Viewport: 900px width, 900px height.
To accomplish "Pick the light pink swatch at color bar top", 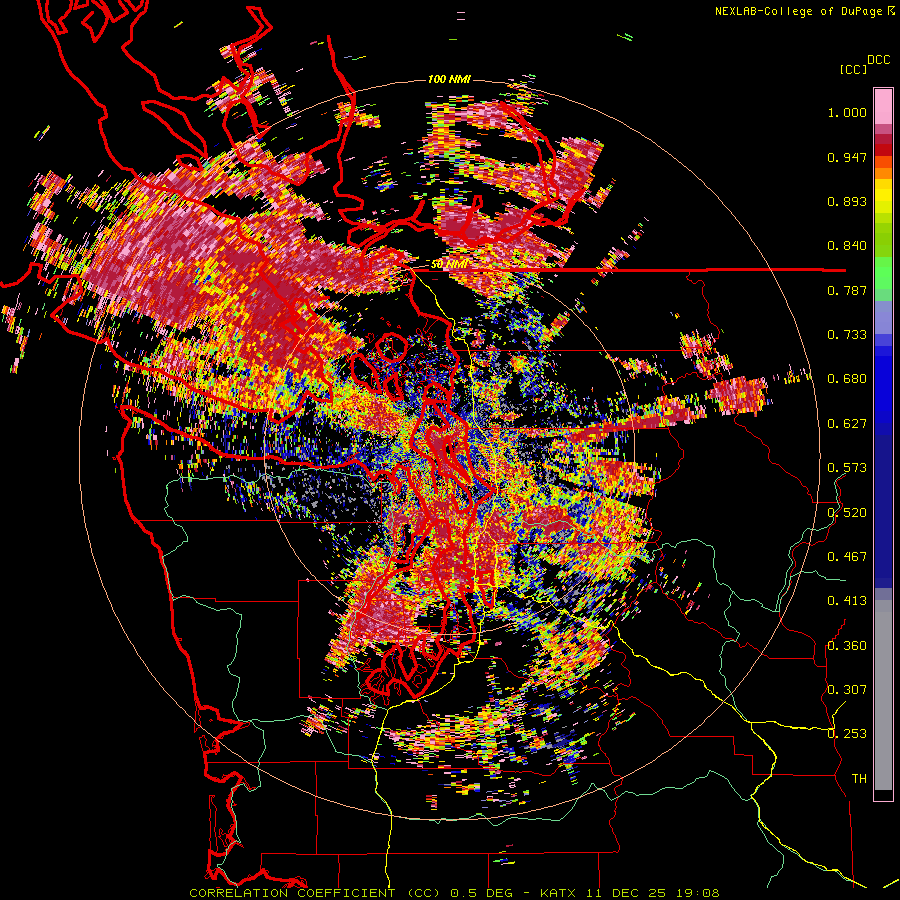I will (x=883, y=106).
